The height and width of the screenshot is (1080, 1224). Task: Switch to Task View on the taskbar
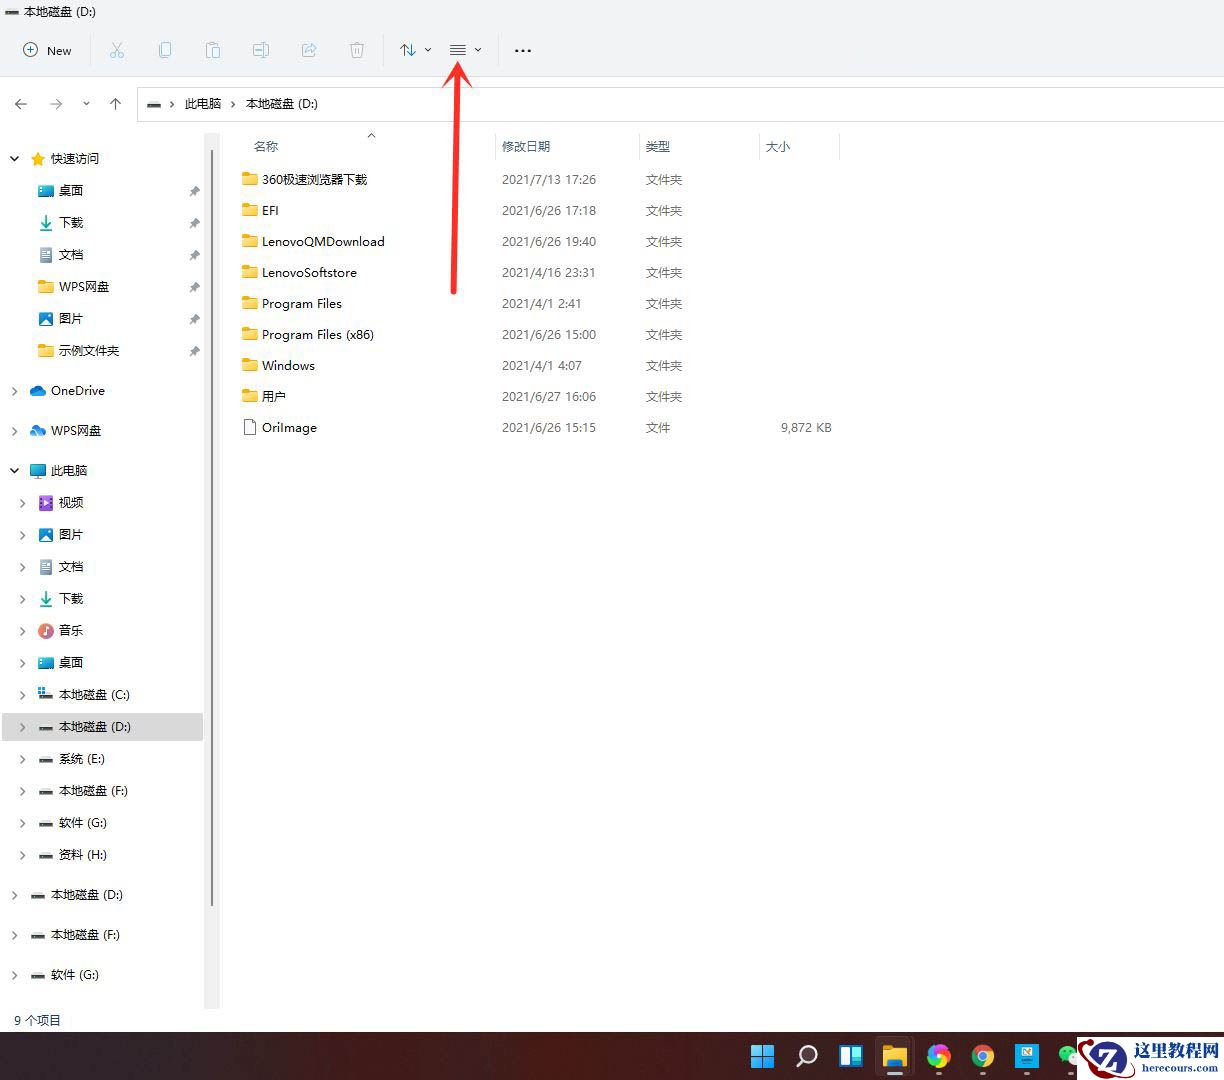(850, 1056)
